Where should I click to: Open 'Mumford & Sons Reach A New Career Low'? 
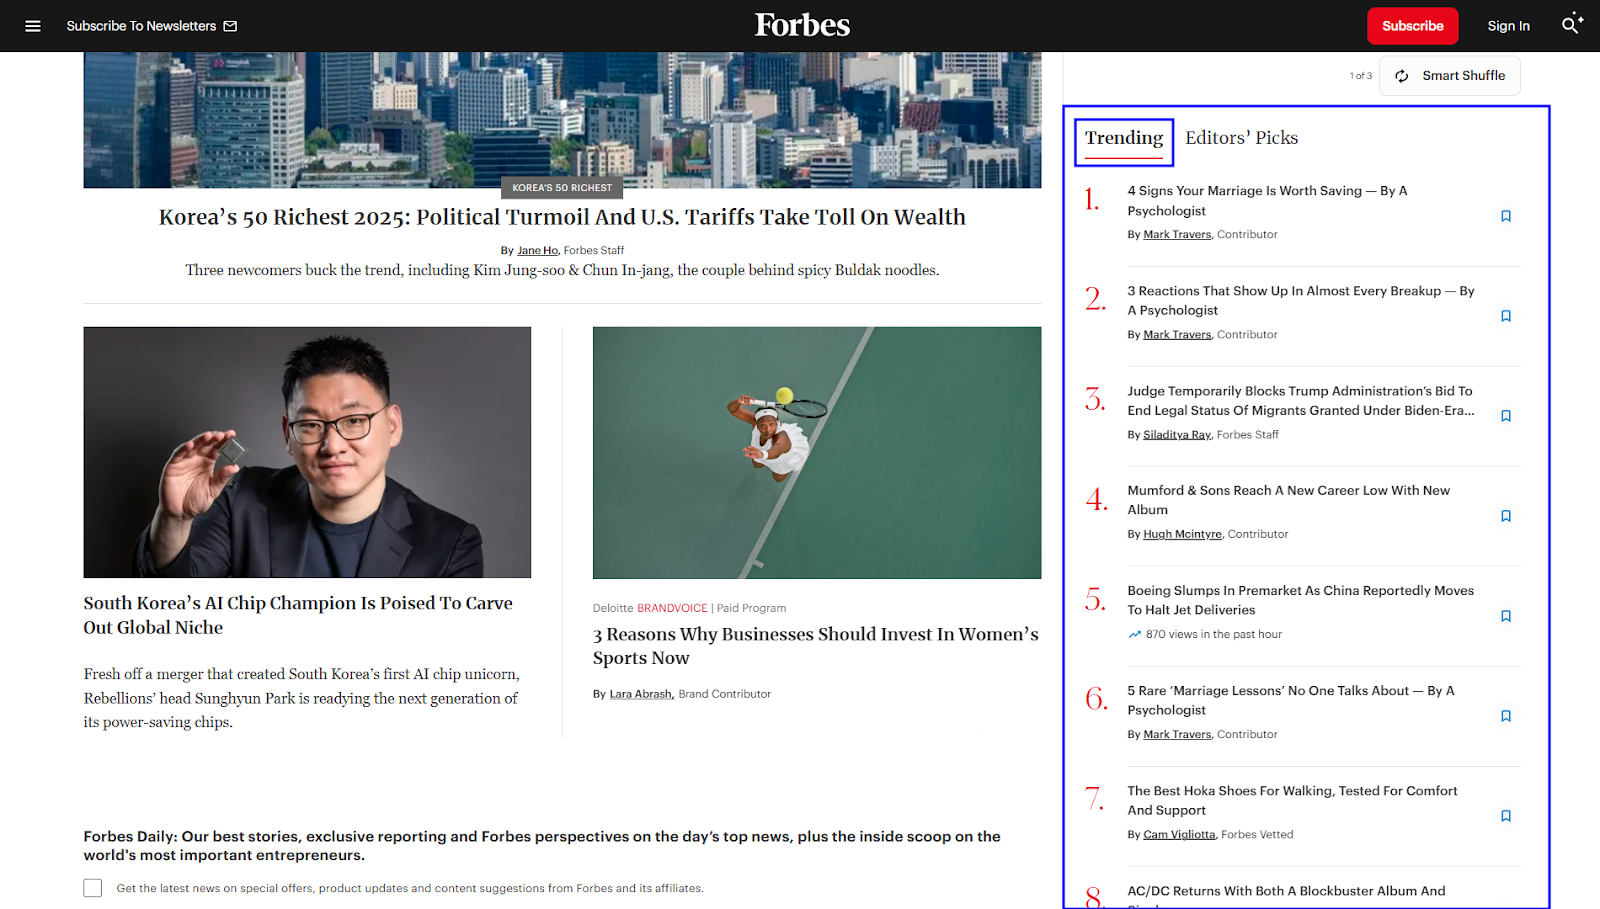(1289, 500)
